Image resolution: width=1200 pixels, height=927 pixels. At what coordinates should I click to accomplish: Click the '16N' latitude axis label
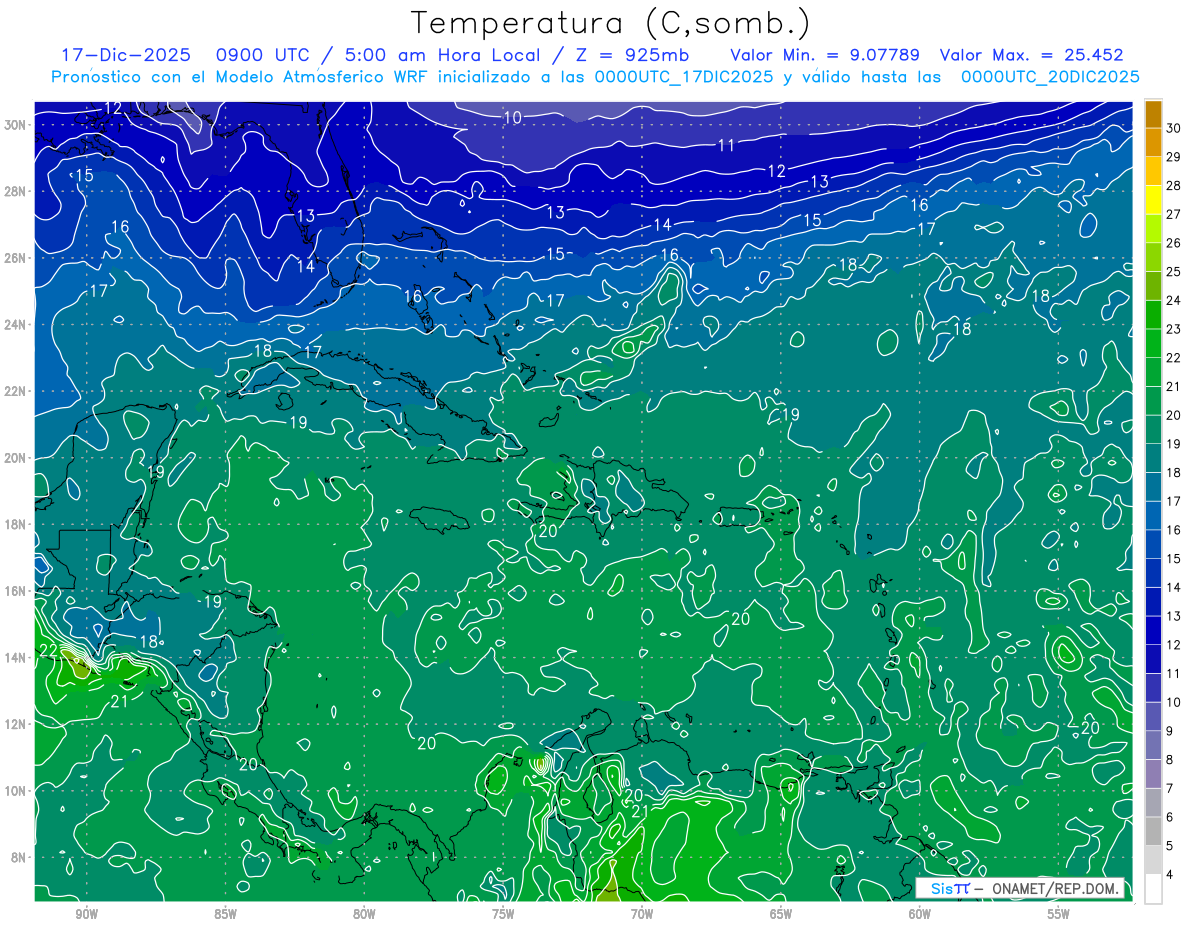(x=15, y=591)
